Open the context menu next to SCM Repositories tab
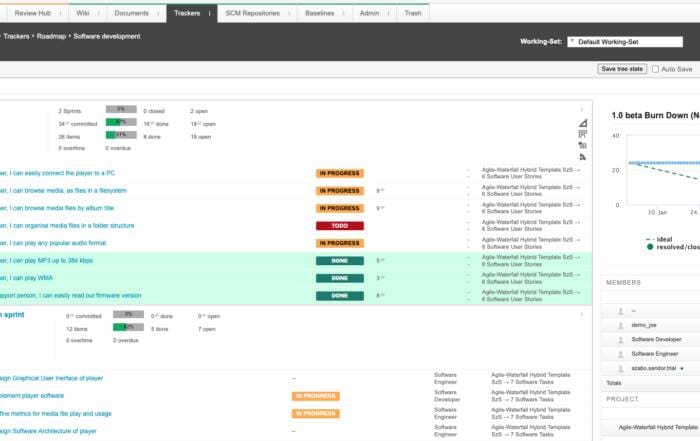The image size is (700, 441). tap(289, 13)
